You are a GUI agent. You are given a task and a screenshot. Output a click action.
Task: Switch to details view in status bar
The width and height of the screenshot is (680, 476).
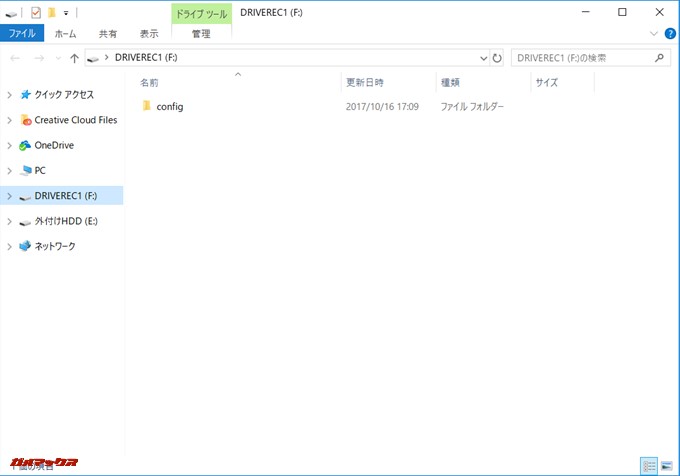(649, 466)
